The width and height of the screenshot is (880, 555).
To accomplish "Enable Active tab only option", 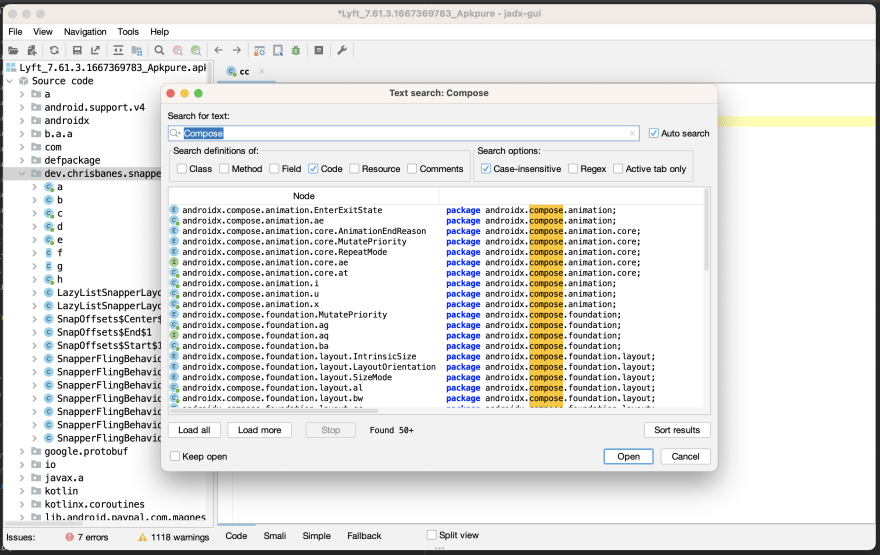I will pyautogui.click(x=618, y=168).
